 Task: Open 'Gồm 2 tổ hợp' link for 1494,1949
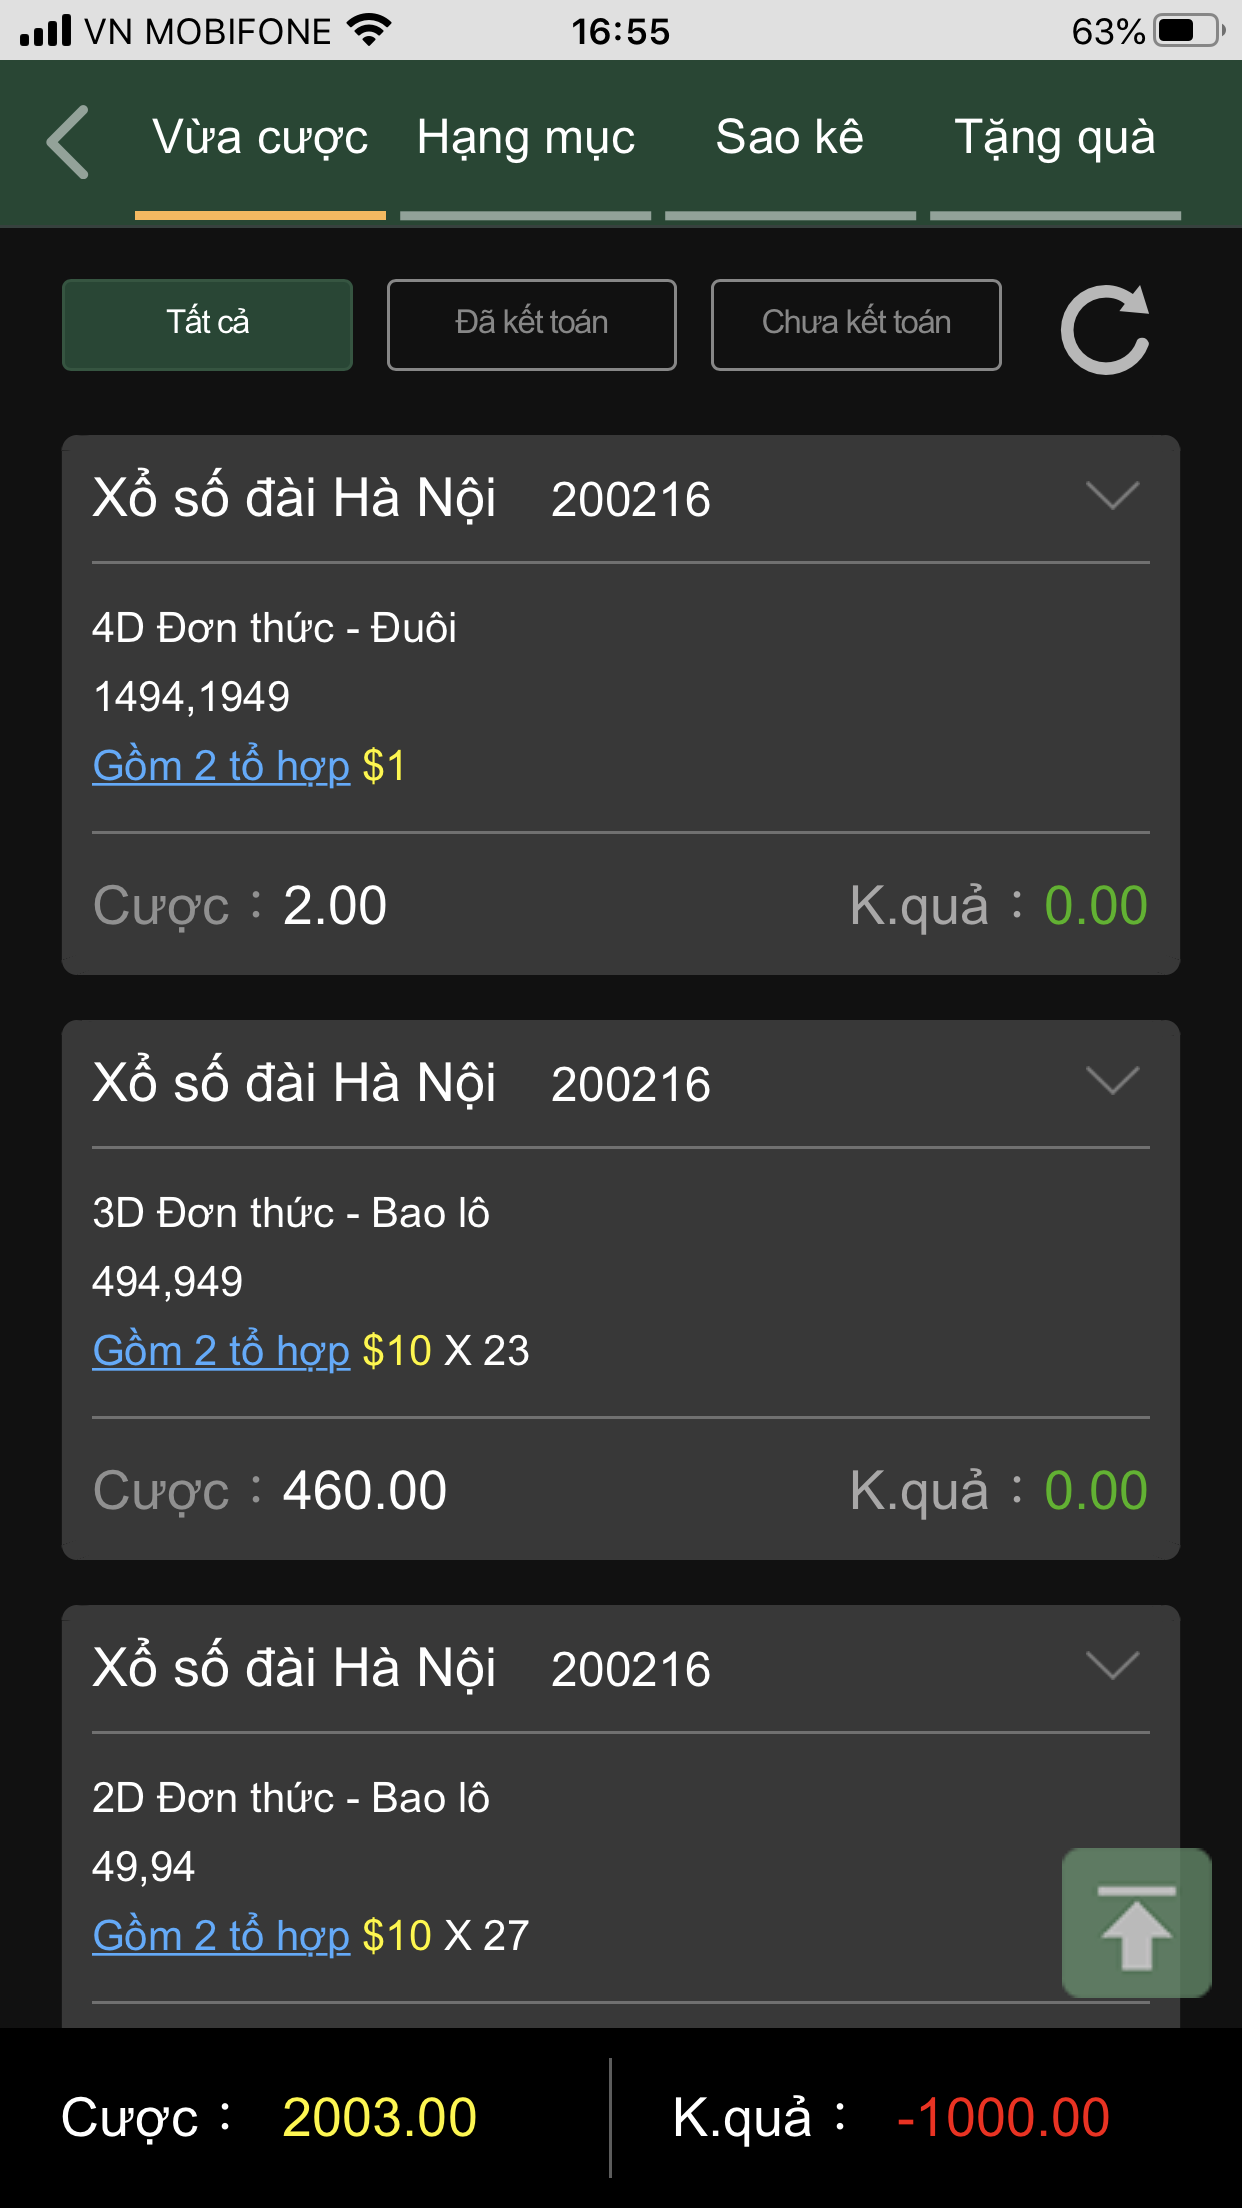221,766
